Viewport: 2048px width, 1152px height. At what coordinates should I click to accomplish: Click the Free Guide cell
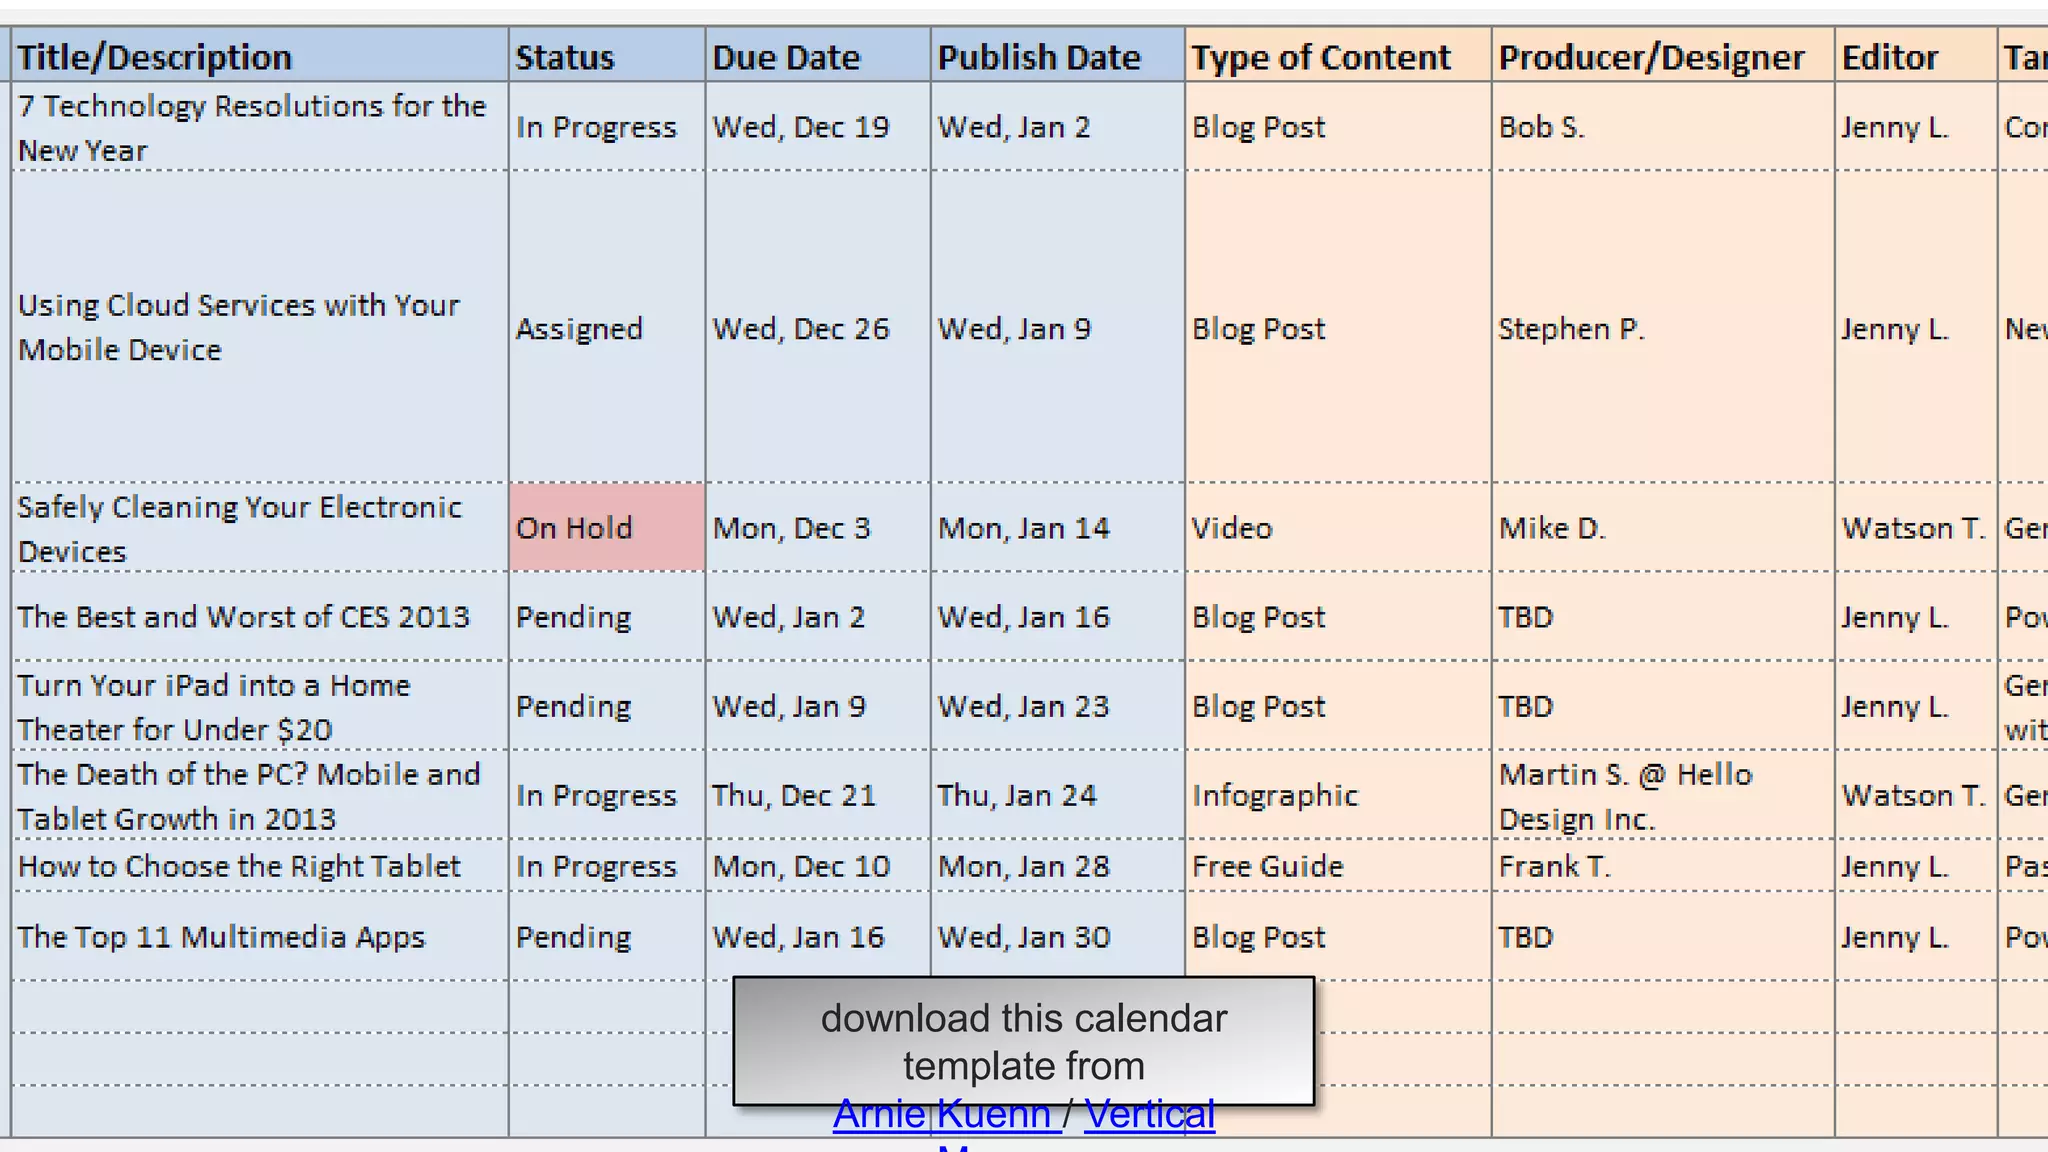point(1267,866)
